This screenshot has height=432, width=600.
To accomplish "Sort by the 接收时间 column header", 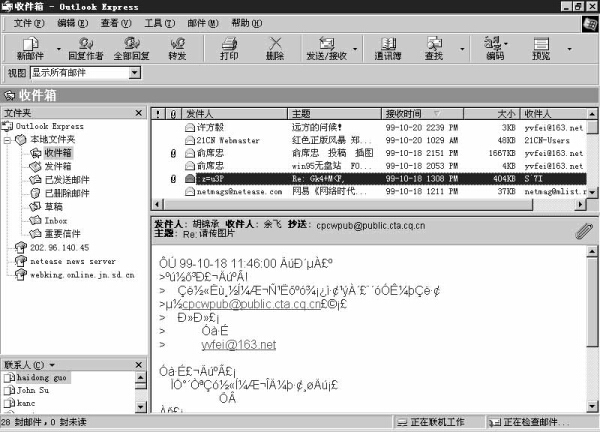I will point(422,114).
